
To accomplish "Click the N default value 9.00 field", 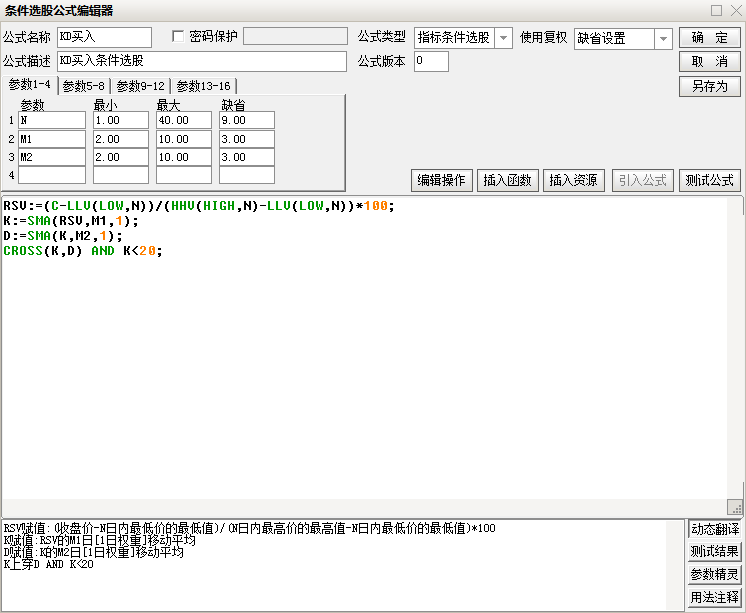I will coord(247,120).
